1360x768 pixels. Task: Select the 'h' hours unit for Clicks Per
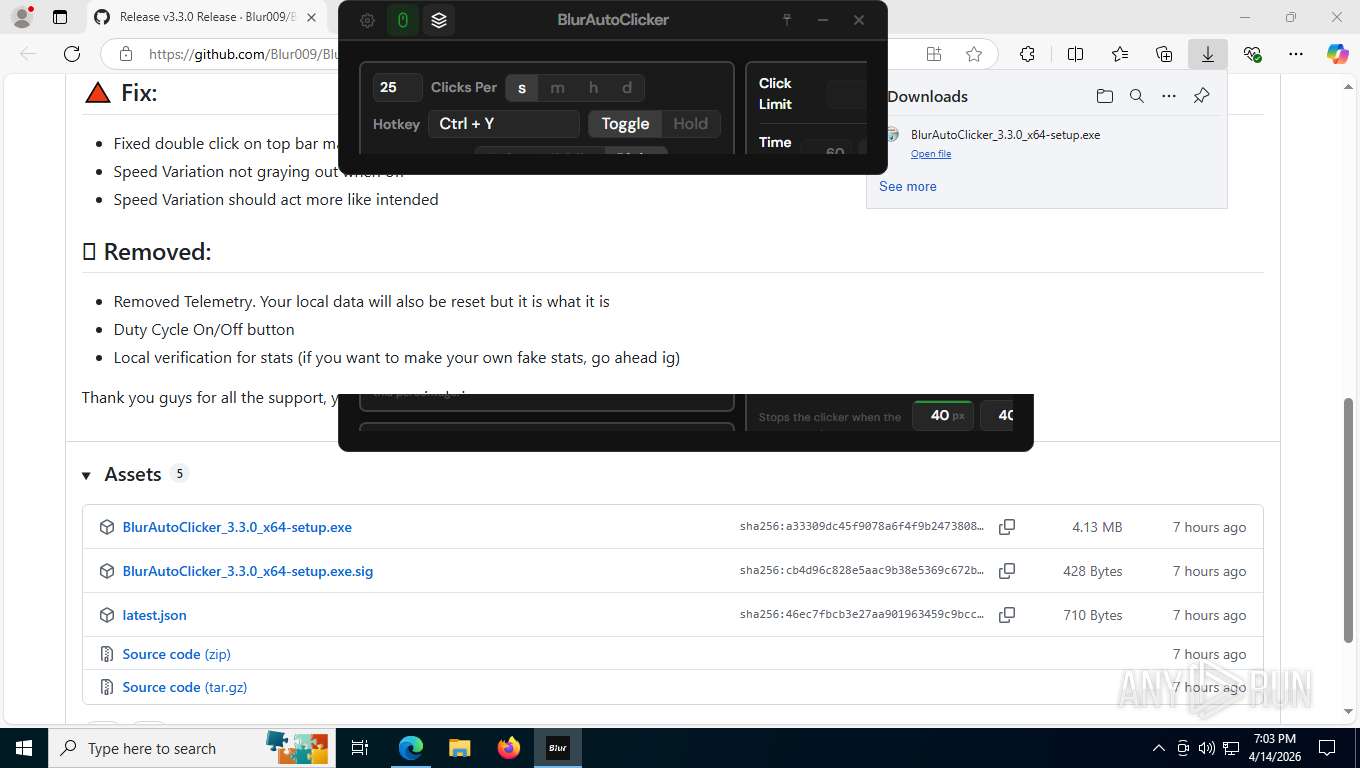click(x=593, y=88)
